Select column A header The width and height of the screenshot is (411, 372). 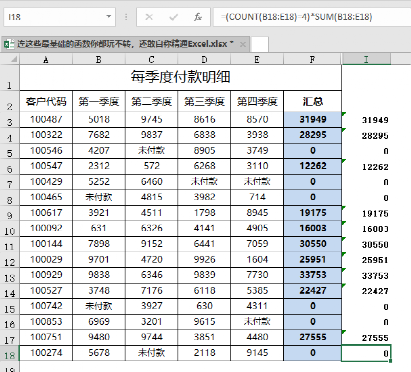(x=46, y=60)
